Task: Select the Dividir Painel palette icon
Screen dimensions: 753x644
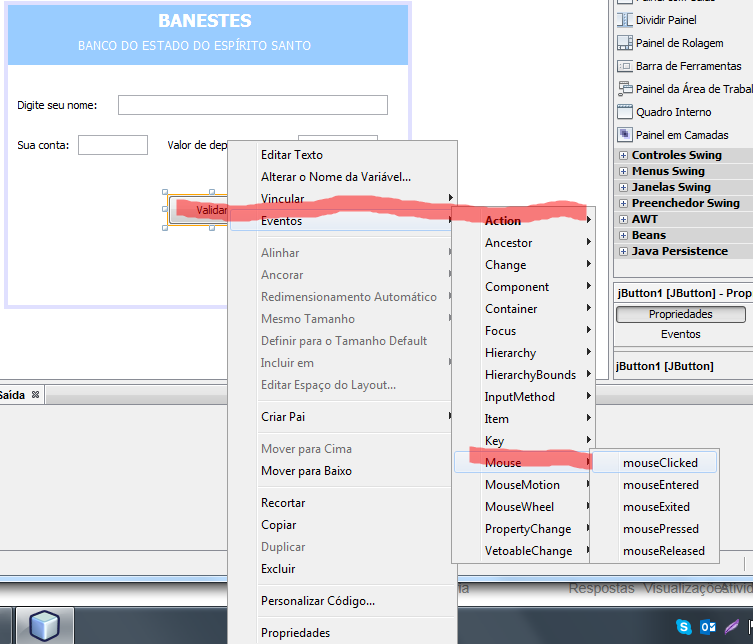Action: [624, 20]
